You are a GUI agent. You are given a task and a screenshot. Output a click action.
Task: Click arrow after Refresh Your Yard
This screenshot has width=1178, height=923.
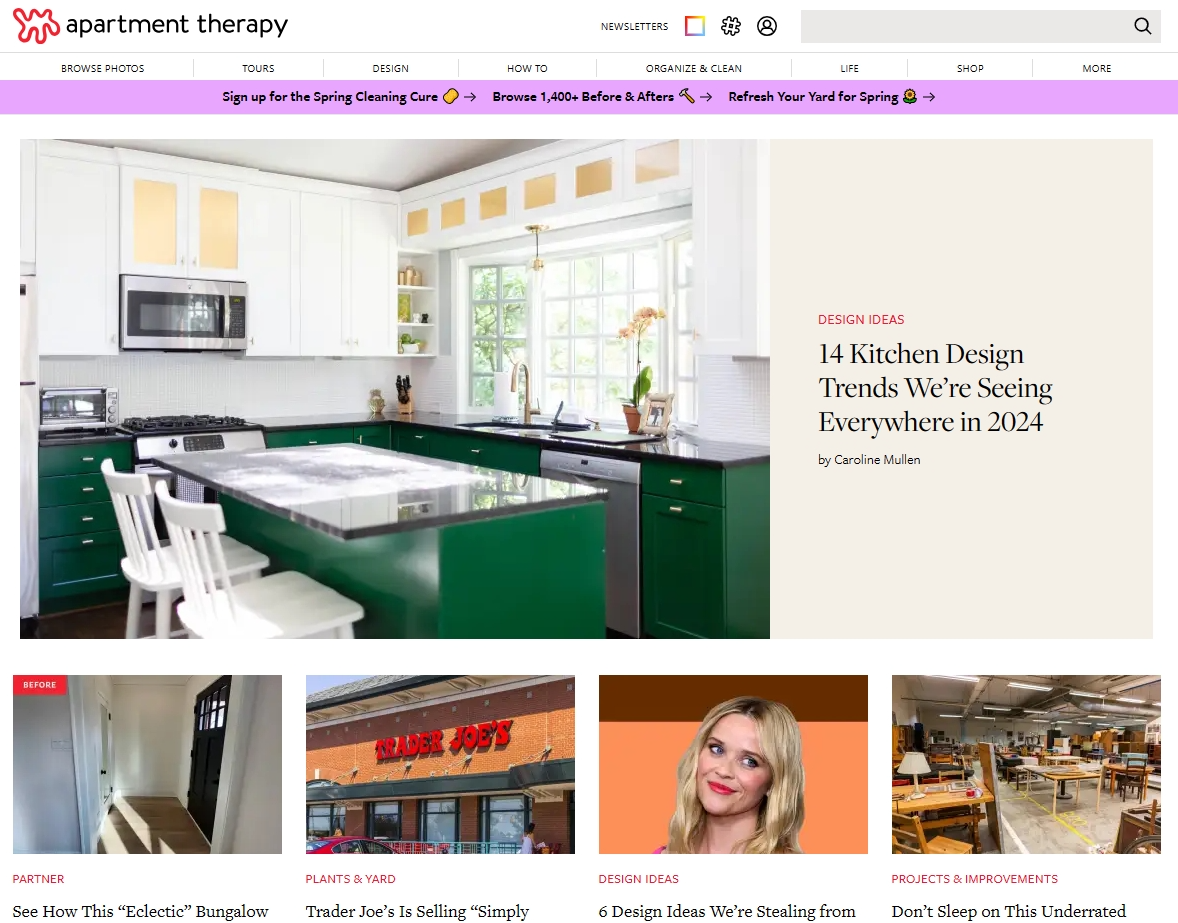coord(929,97)
